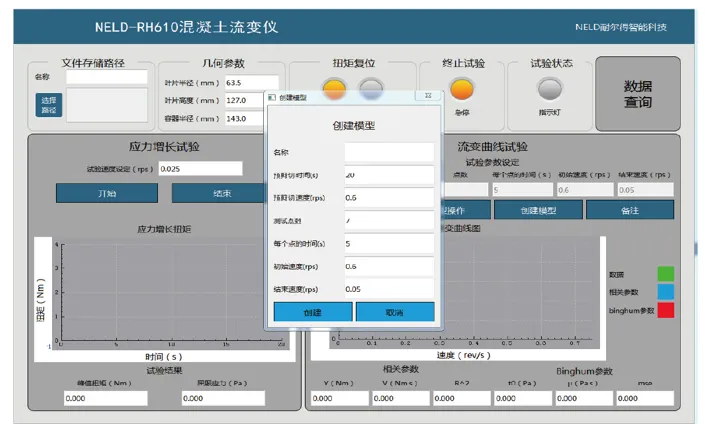Click the orange 急停 emergency stop indicator
The image size is (707, 424).
[461, 89]
